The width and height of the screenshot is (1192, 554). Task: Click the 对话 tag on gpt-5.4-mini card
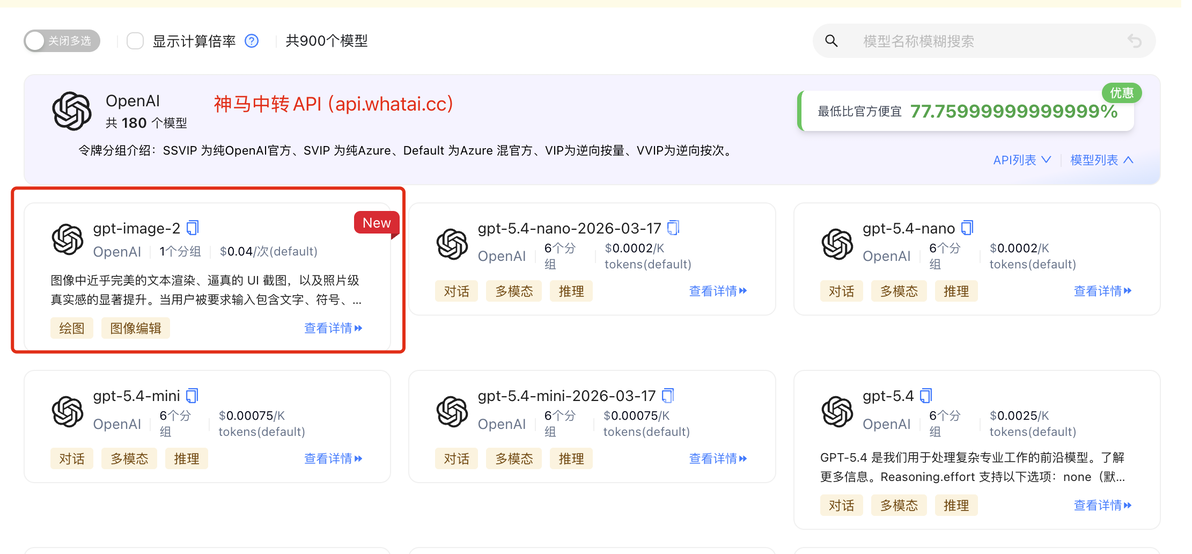[x=71, y=459]
